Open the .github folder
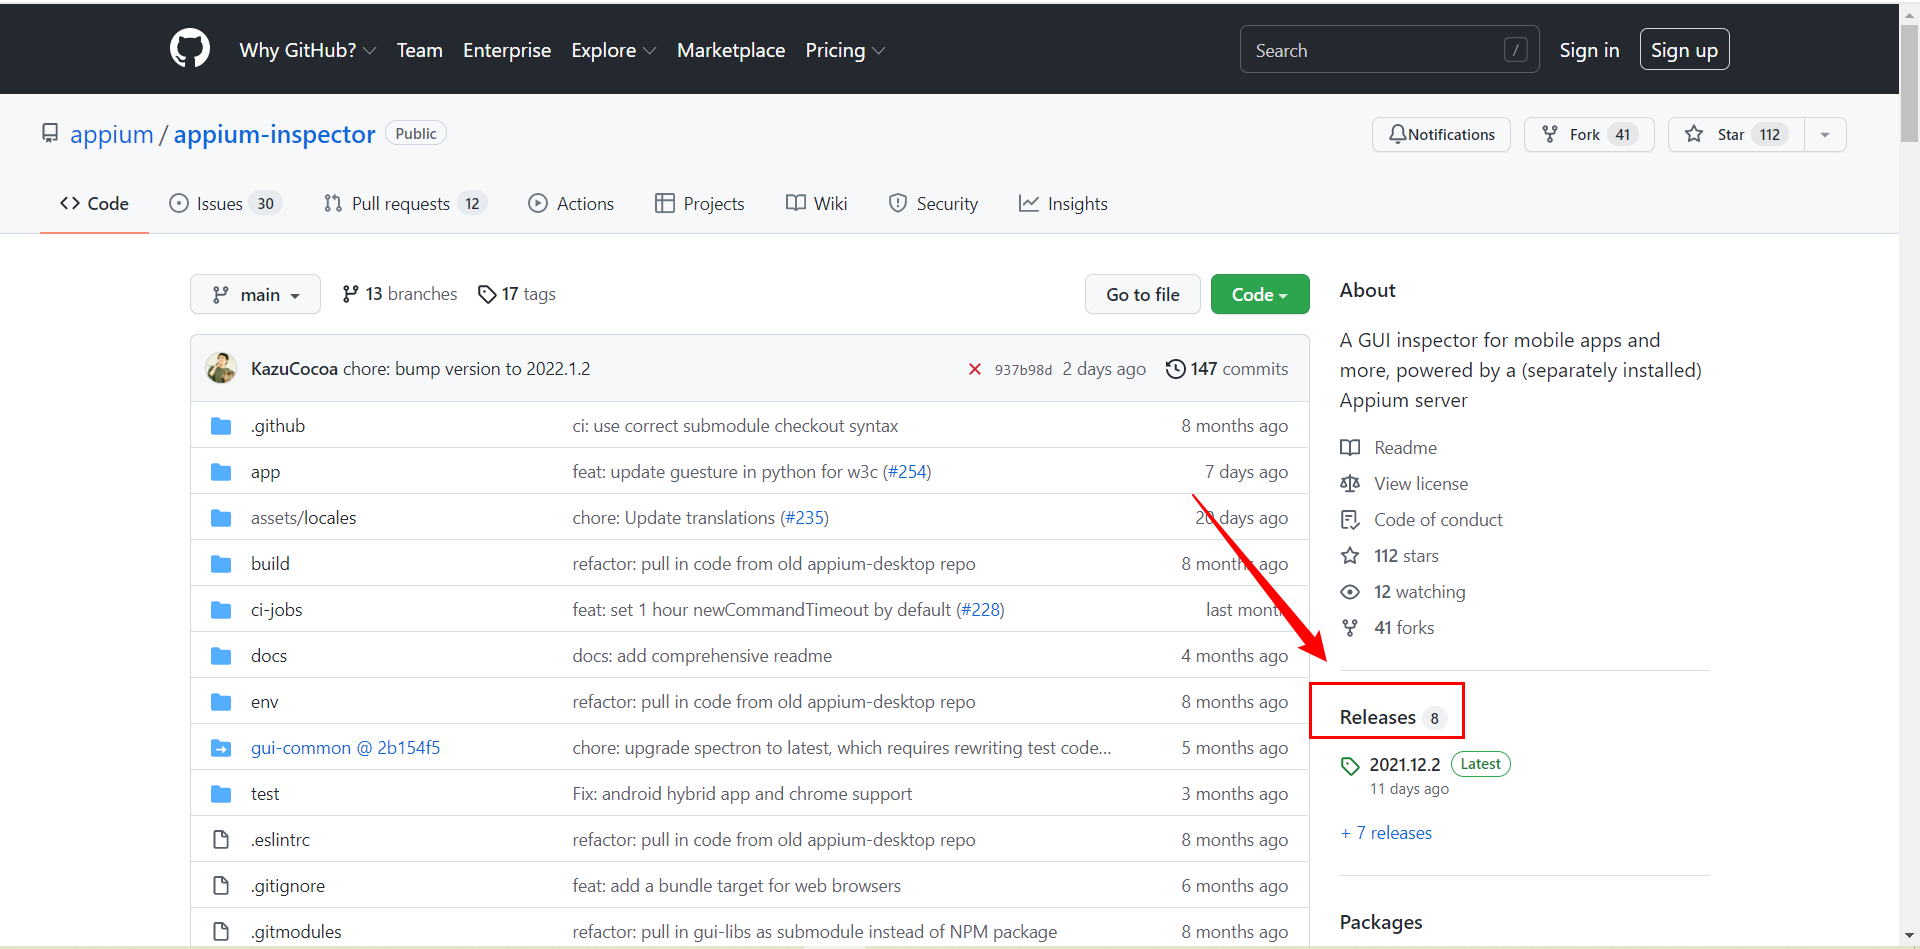The width and height of the screenshot is (1920, 949). [x=278, y=426]
